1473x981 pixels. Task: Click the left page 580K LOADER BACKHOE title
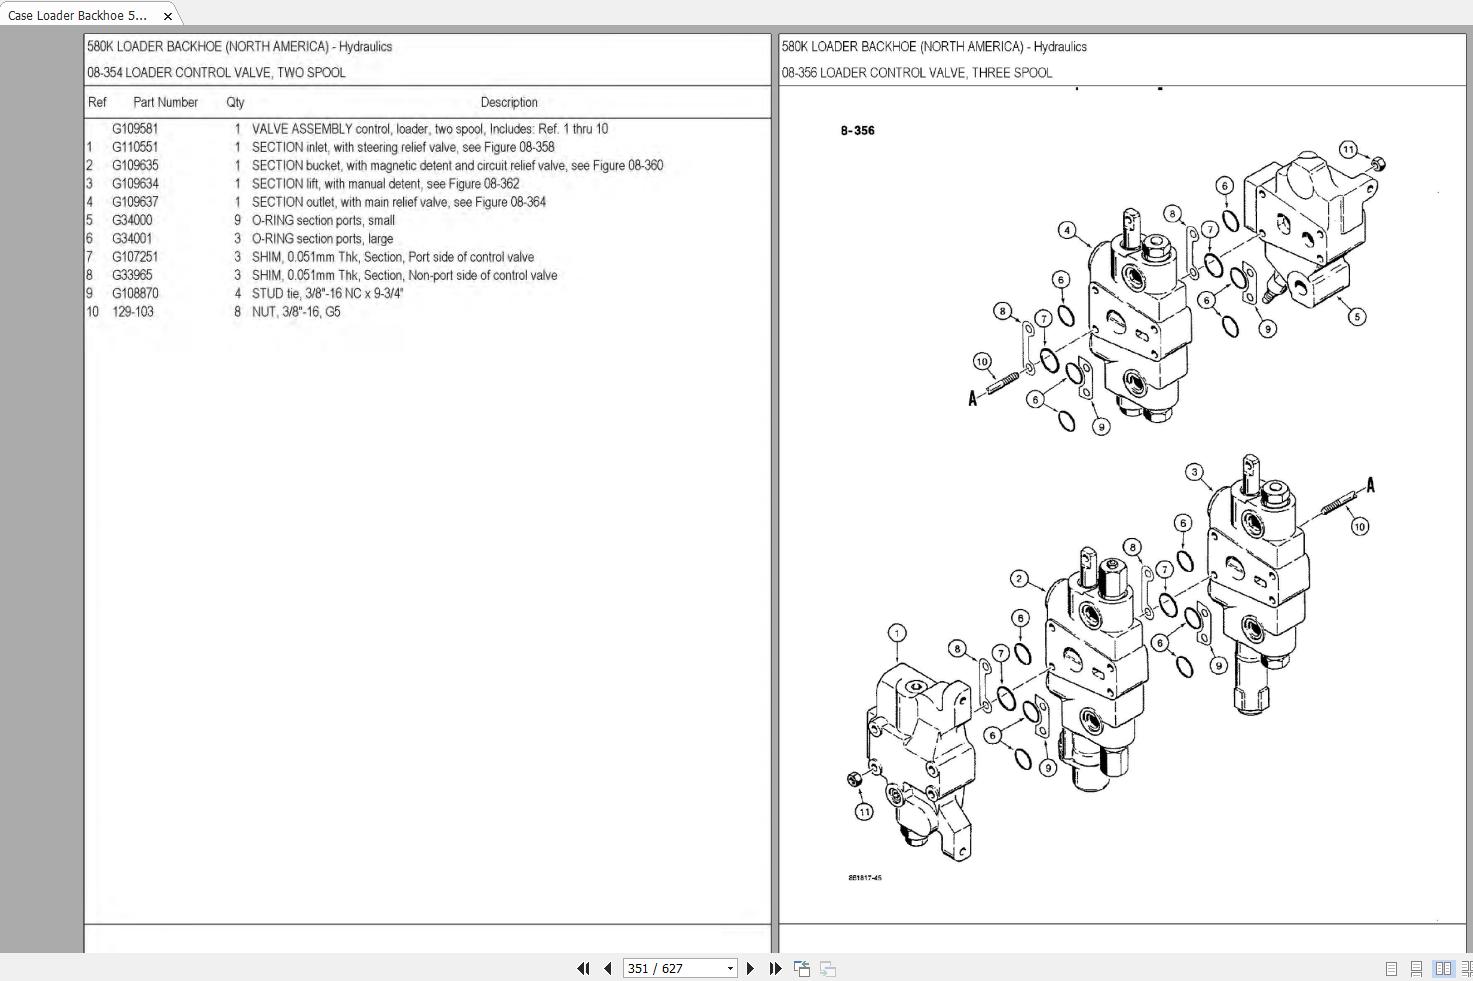coord(239,47)
